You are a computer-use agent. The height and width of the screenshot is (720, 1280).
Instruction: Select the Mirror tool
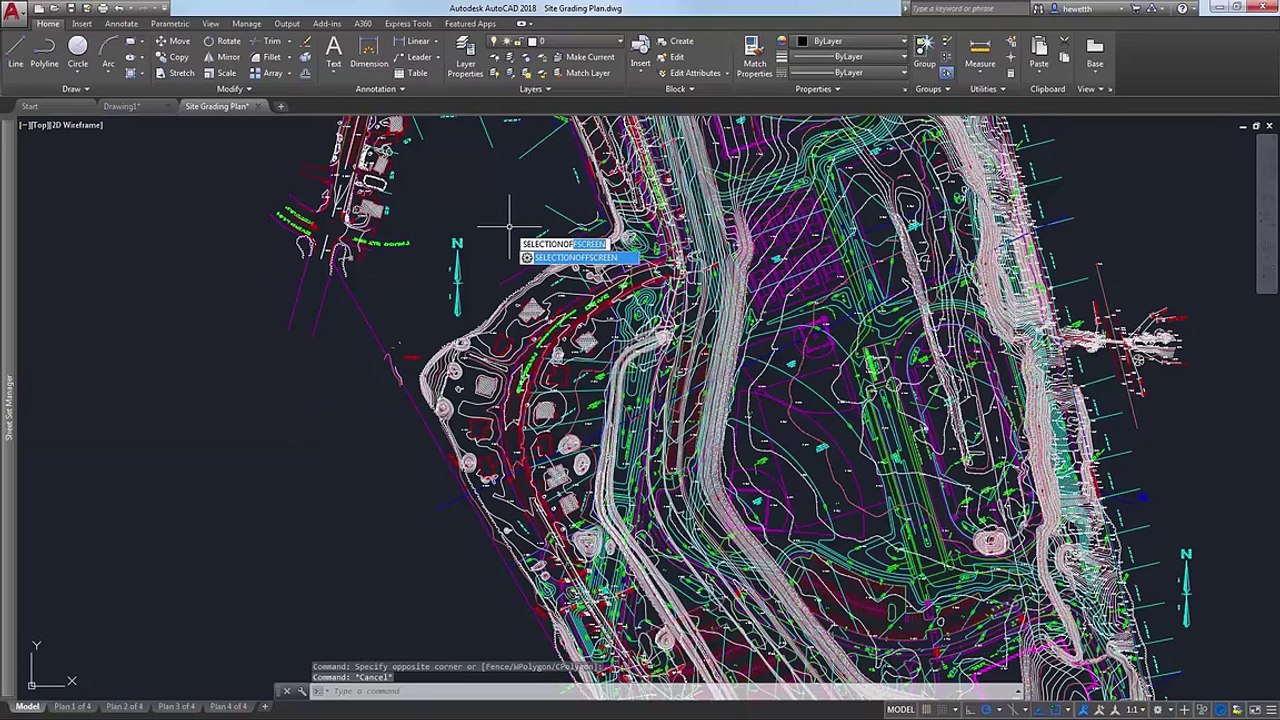pyautogui.click(x=220, y=57)
